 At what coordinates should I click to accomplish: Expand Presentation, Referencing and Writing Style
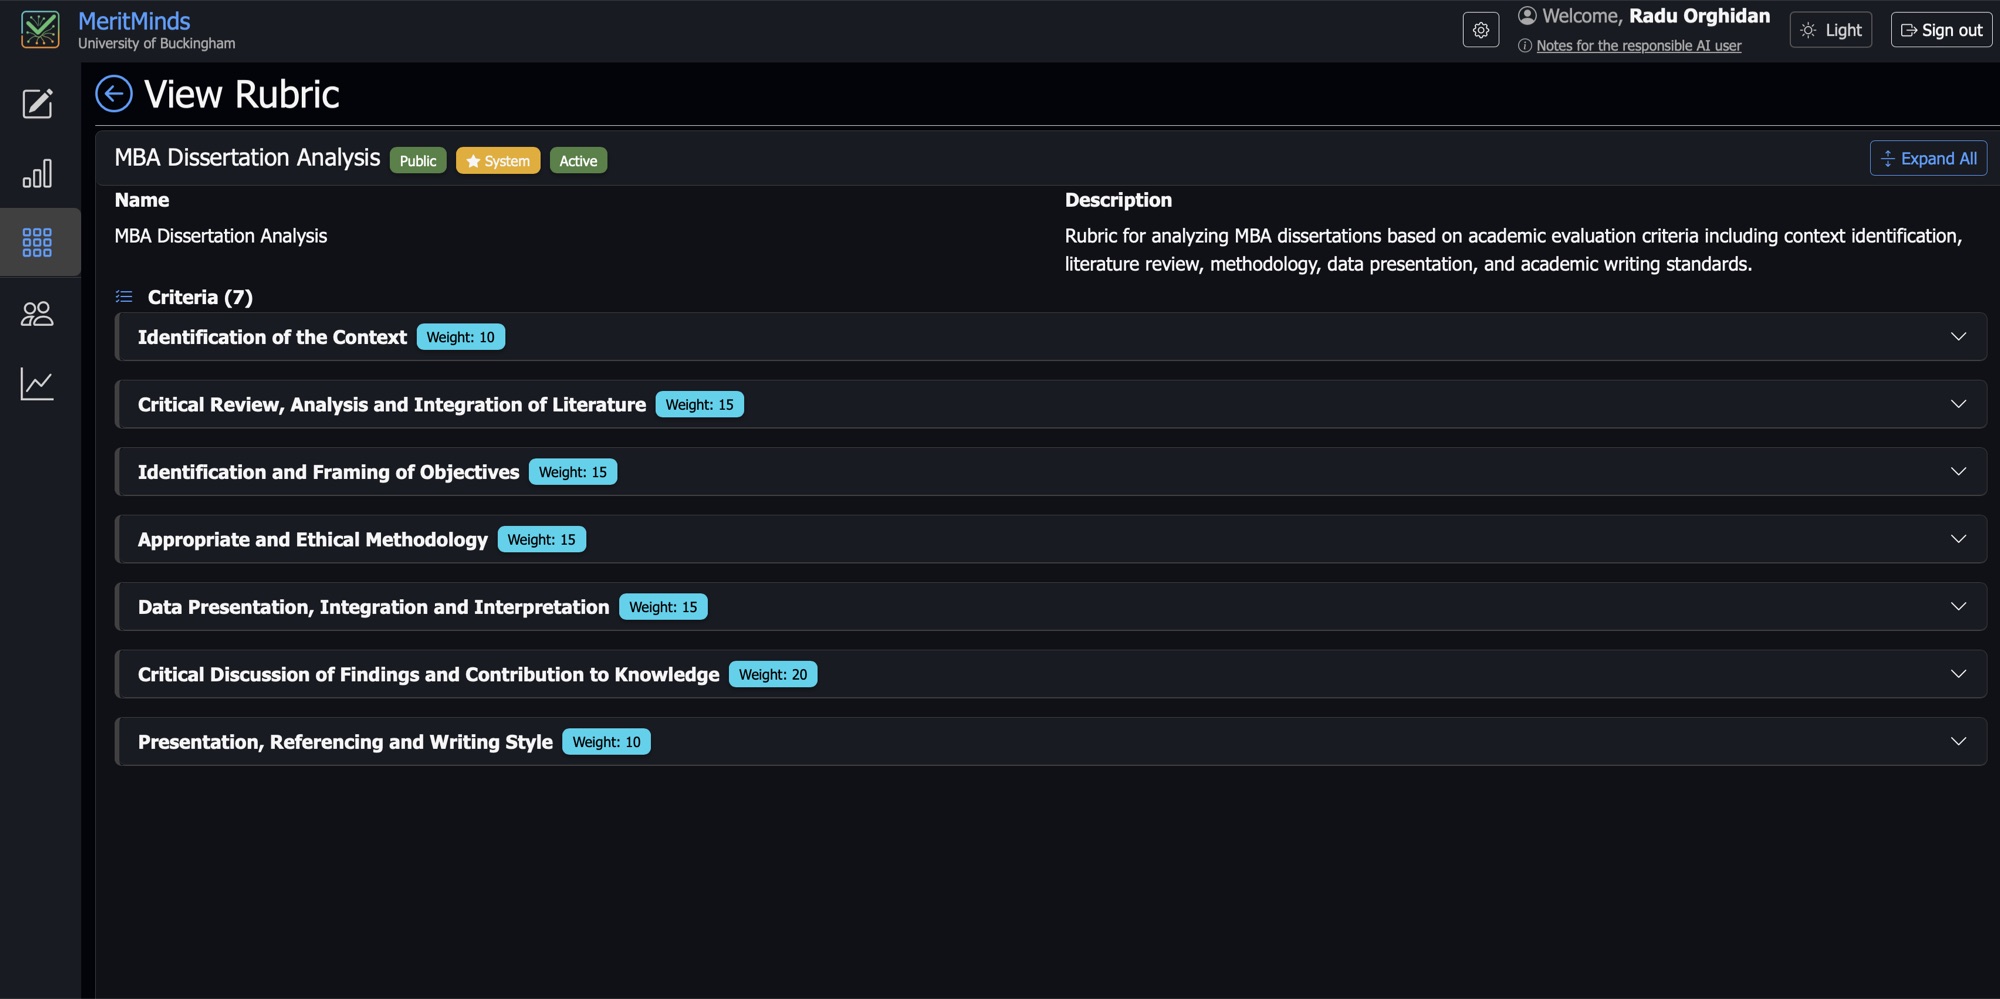[1051, 742]
